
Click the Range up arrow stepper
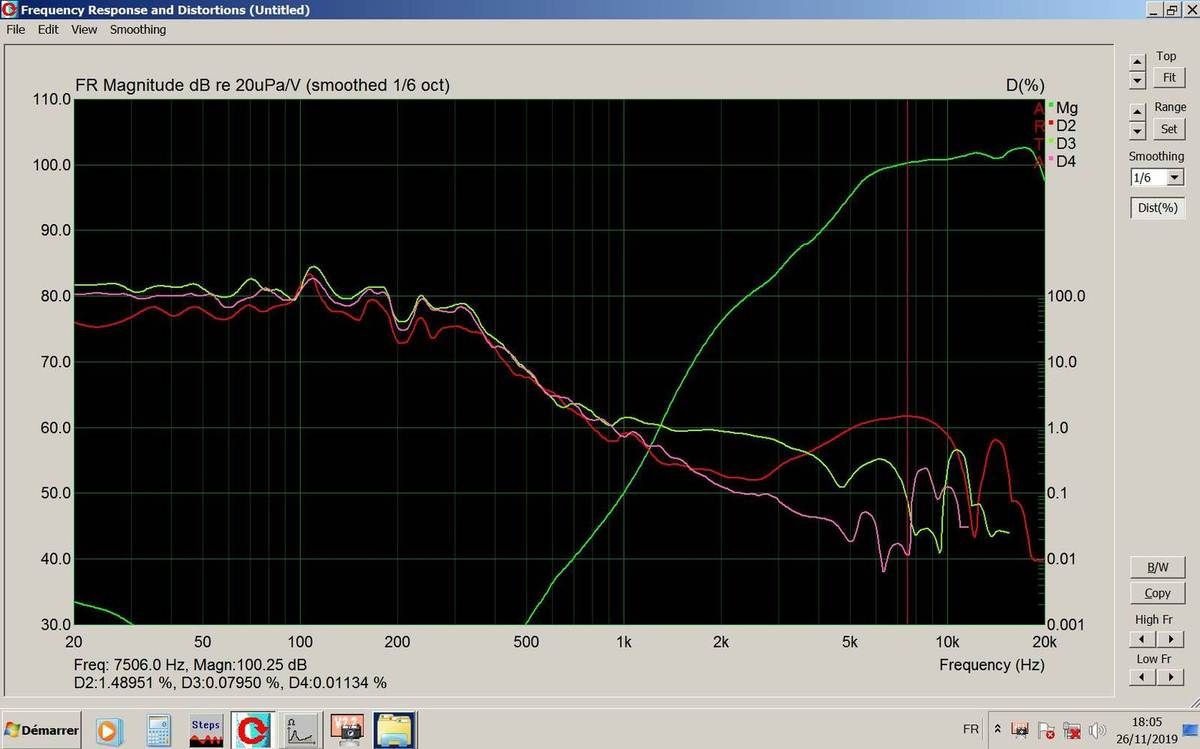(x=1137, y=111)
